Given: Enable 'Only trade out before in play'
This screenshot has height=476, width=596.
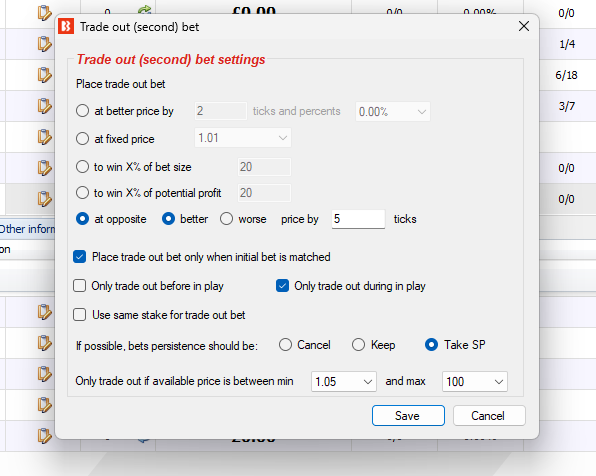Looking at the screenshot, I should click(x=79, y=286).
